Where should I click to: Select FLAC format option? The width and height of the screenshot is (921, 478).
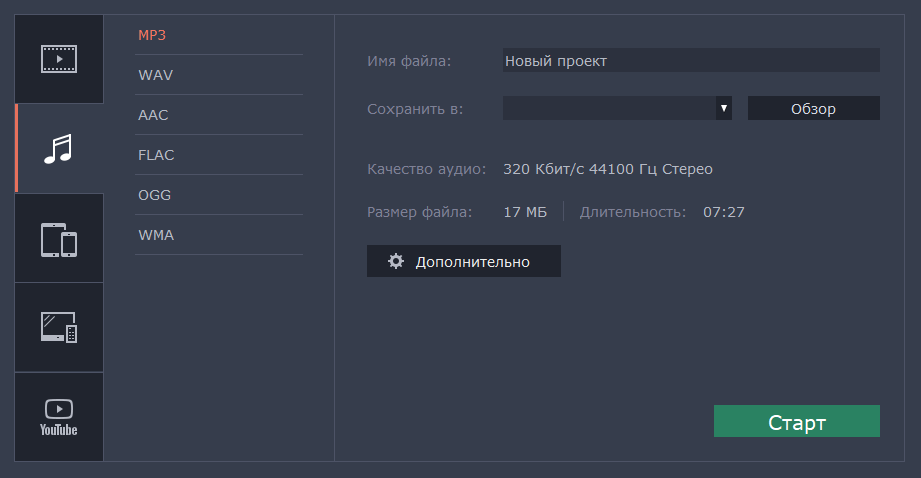(x=156, y=155)
